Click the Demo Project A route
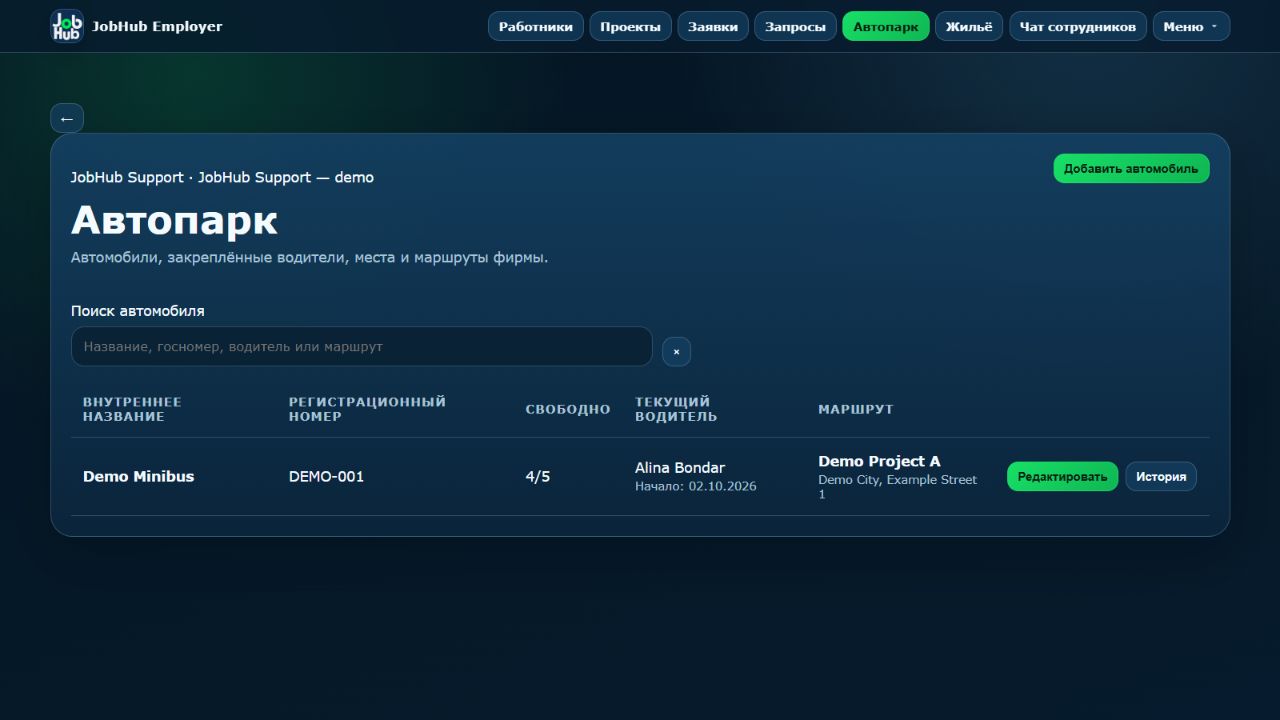Viewport: 1280px width, 720px height. click(x=879, y=461)
